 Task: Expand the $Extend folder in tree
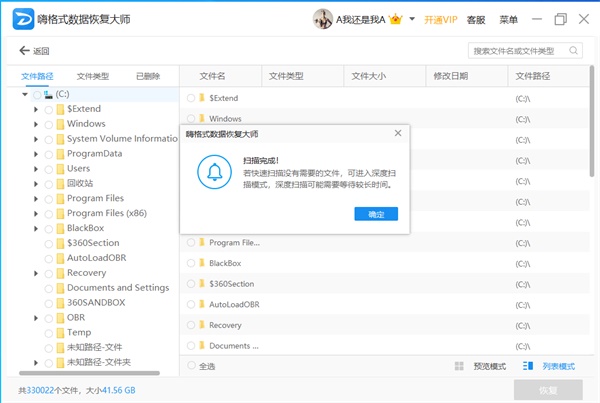[36, 109]
